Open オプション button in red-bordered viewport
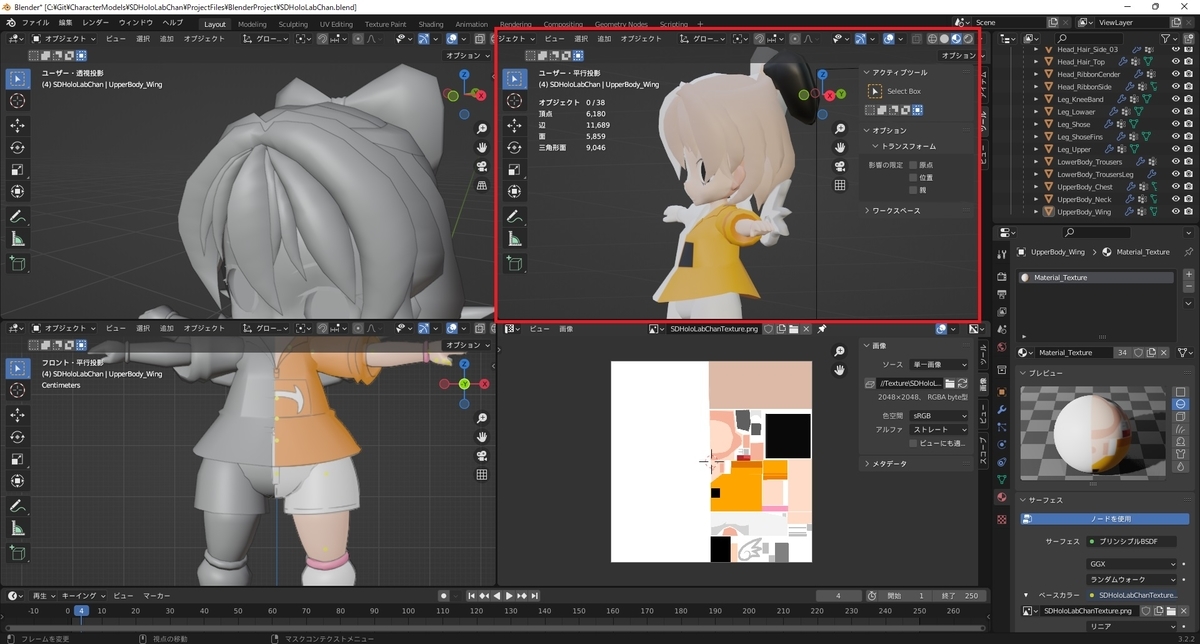 (958, 55)
